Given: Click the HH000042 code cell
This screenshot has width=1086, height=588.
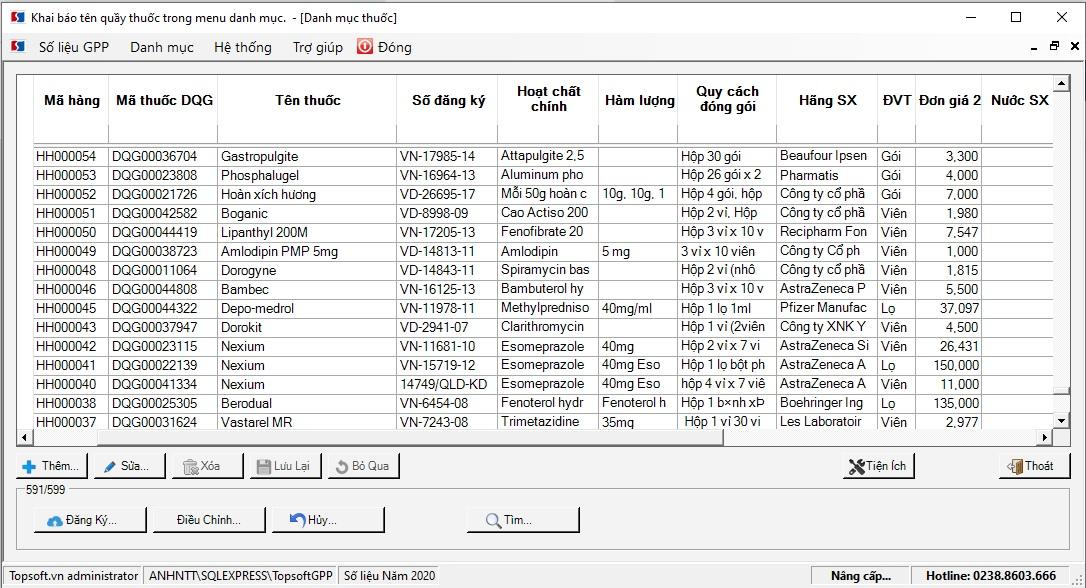Looking at the screenshot, I should coord(71,346).
